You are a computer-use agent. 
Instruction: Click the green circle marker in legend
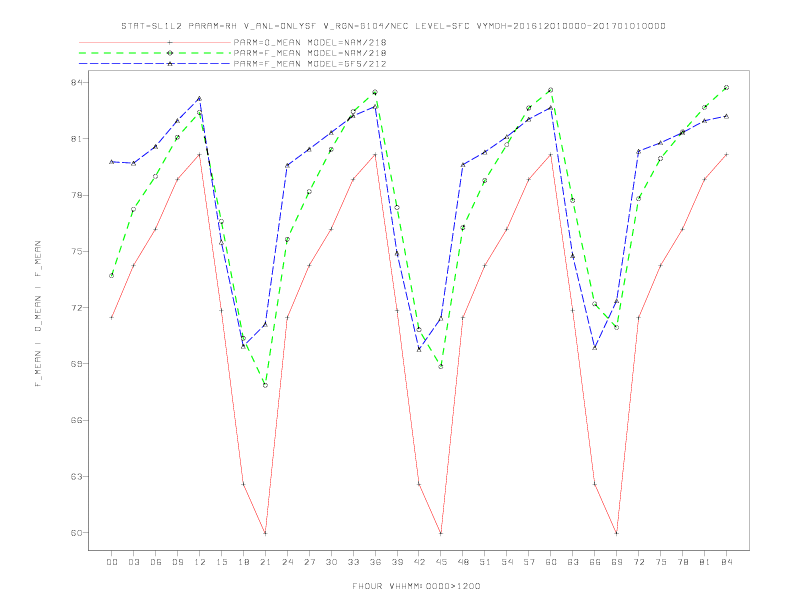pyautogui.click(x=170, y=53)
